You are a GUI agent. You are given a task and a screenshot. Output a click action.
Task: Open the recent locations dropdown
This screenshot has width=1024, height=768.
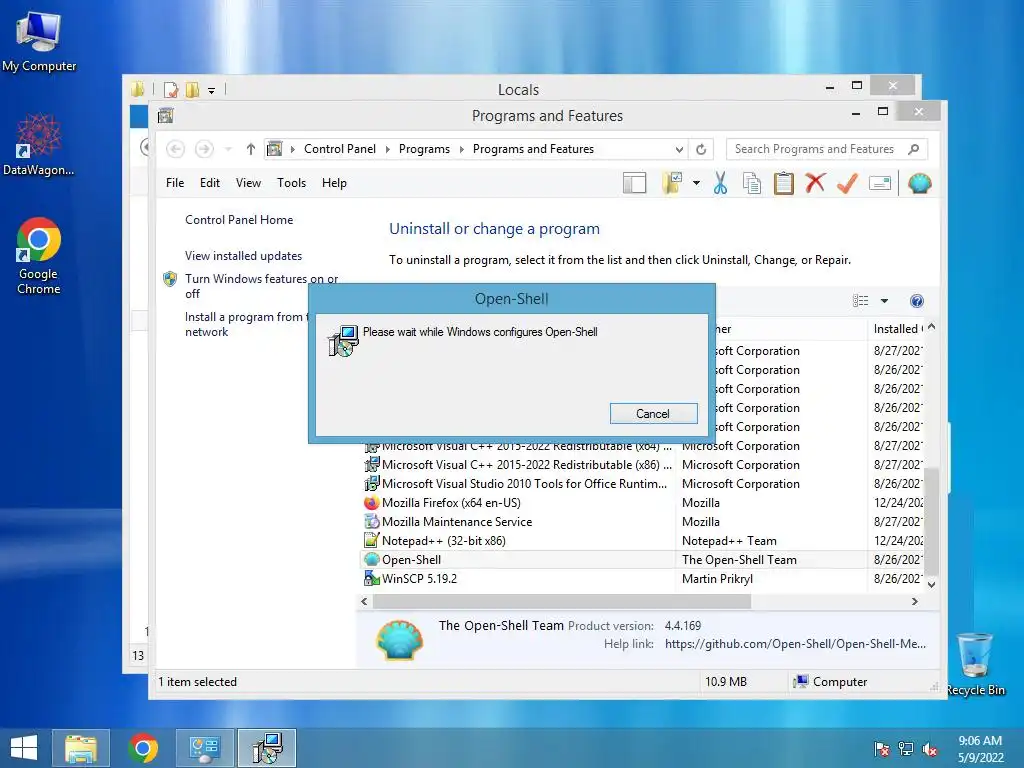pos(228,150)
